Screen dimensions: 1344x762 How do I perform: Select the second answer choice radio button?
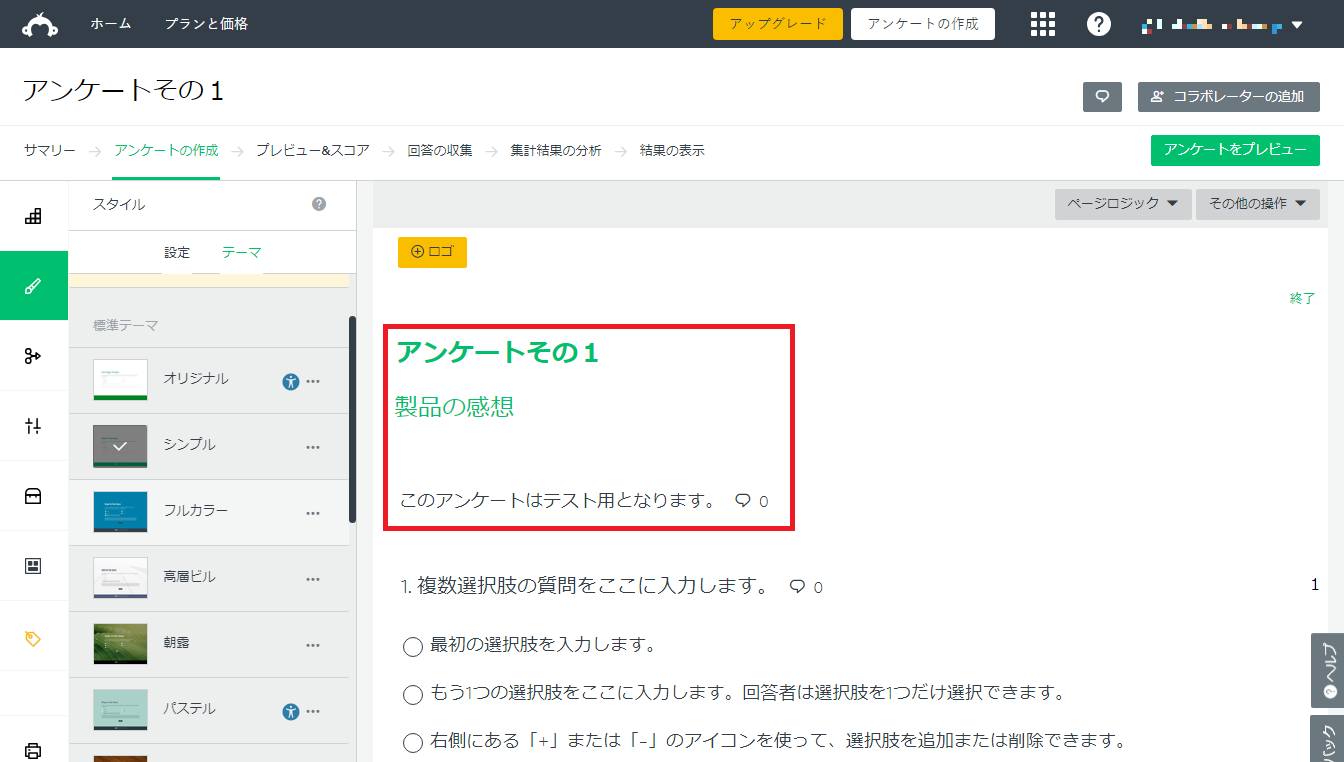tap(412, 693)
